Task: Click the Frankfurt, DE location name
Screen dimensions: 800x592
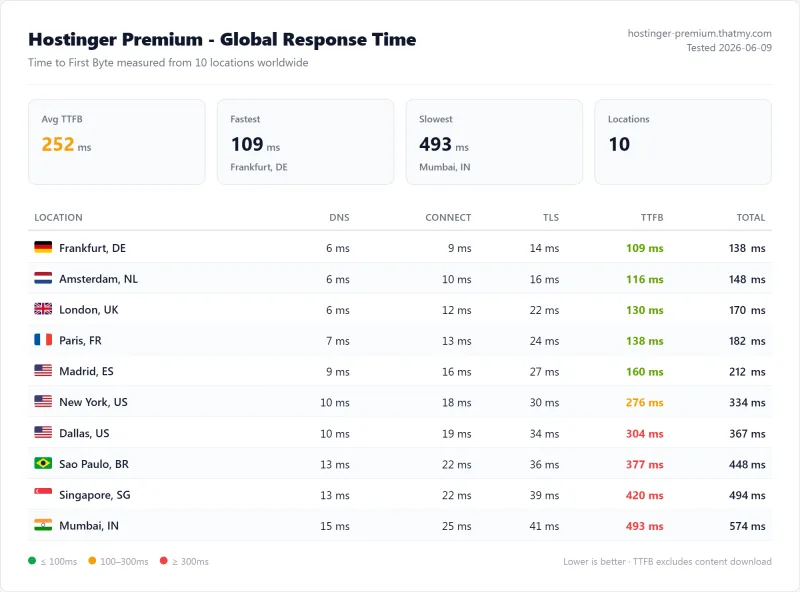Action: pyautogui.click(x=92, y=248)
